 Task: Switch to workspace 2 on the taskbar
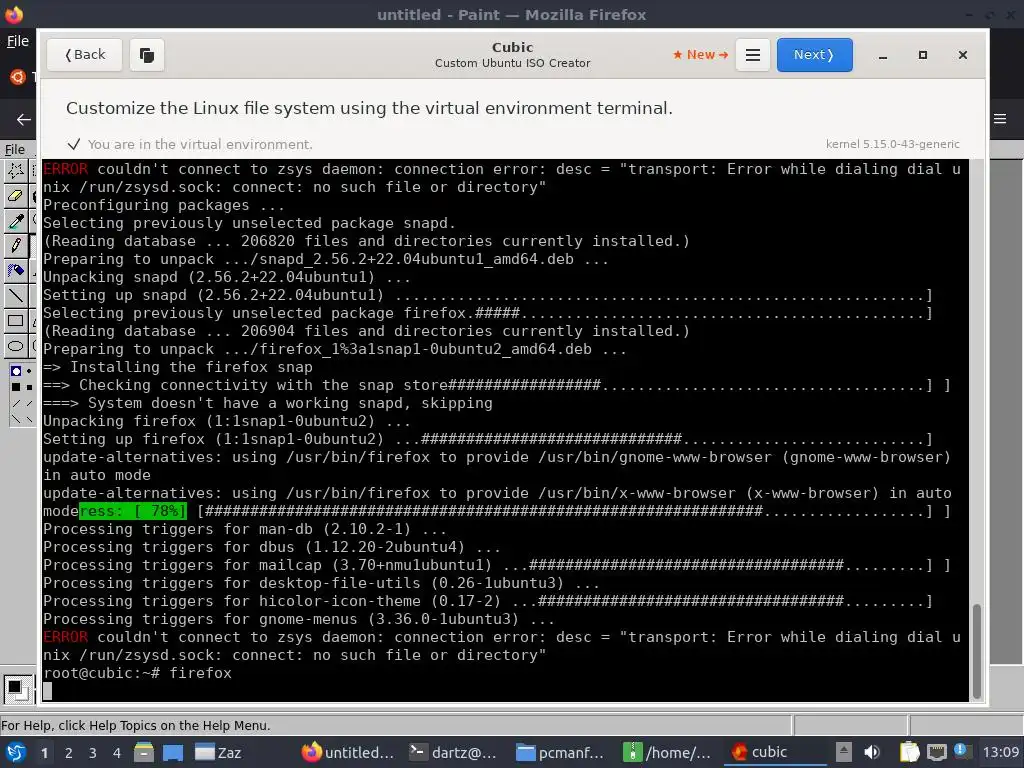69,753
